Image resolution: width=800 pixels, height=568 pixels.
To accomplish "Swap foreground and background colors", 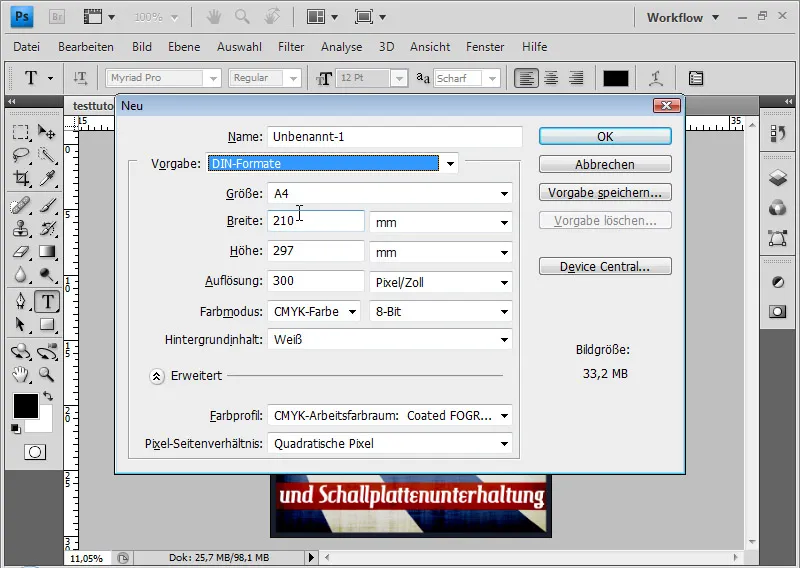I will click(48, 396).
